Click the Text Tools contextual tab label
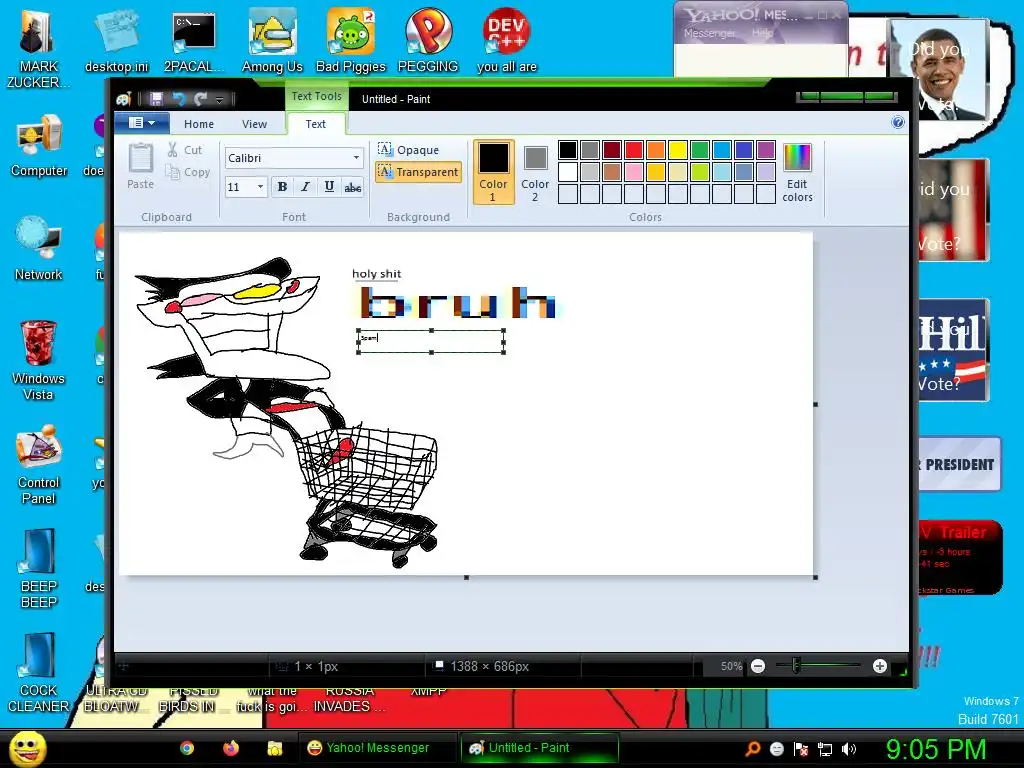This screenshot has width=1024, height=768. coord(316,96)
